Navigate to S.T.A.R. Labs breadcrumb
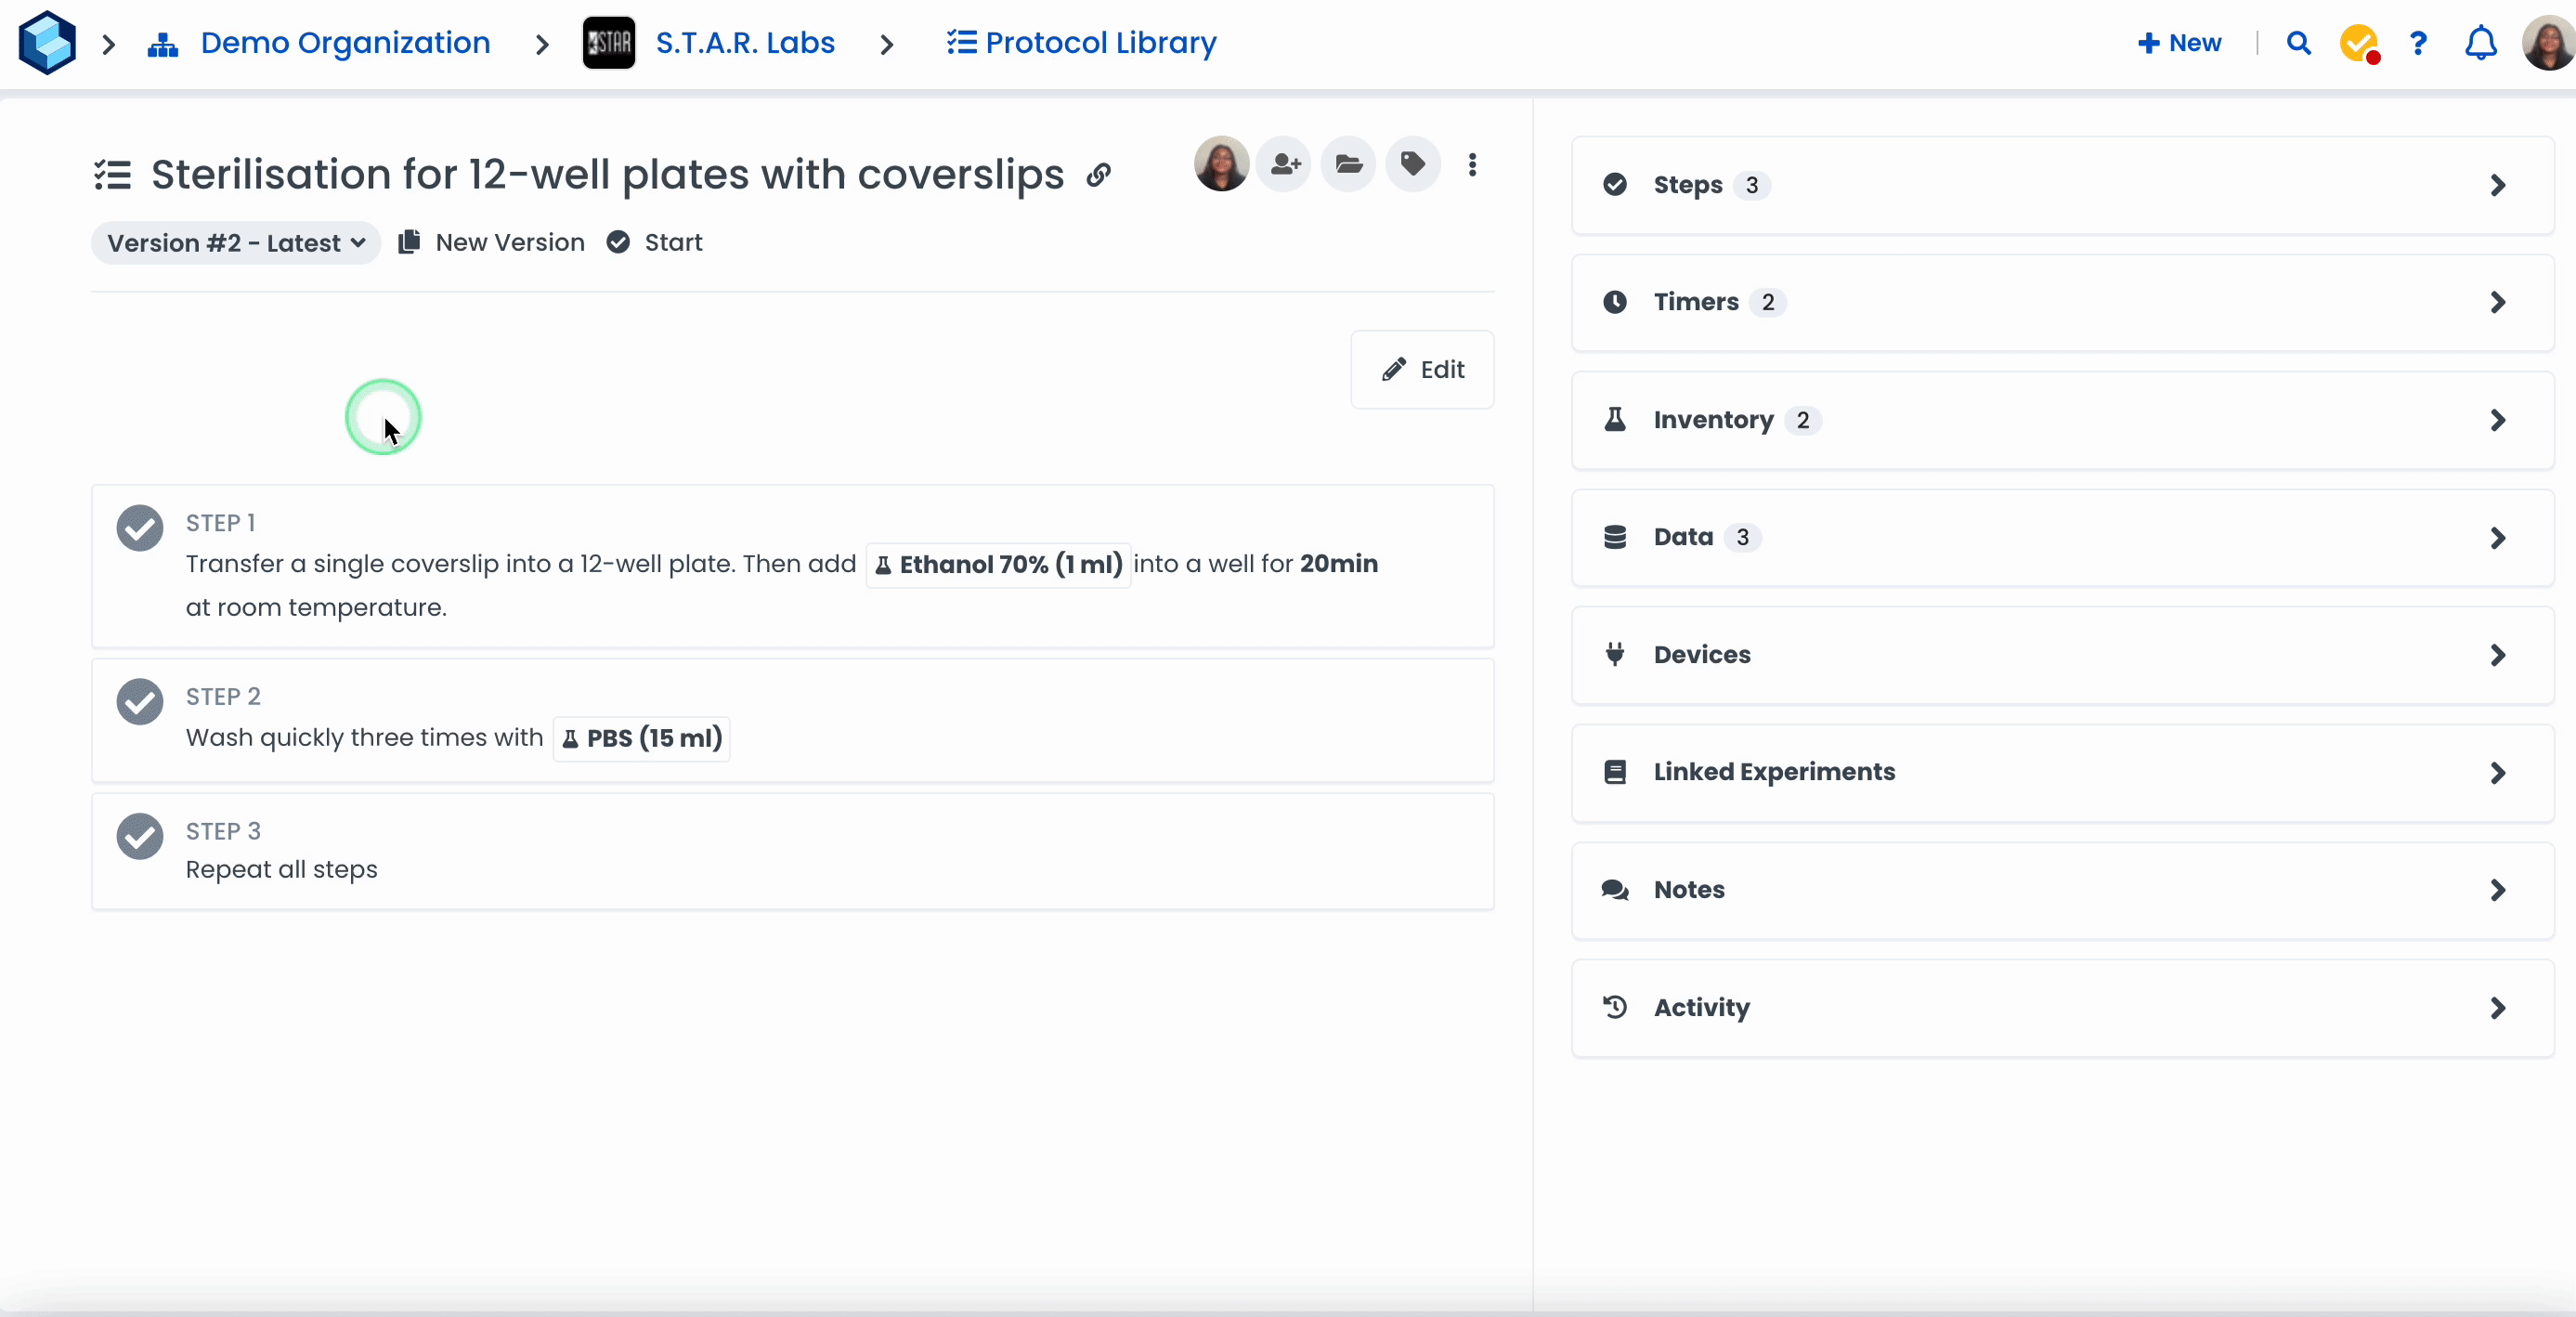Screen dimensions: 2576x1317 coord(744,43)
